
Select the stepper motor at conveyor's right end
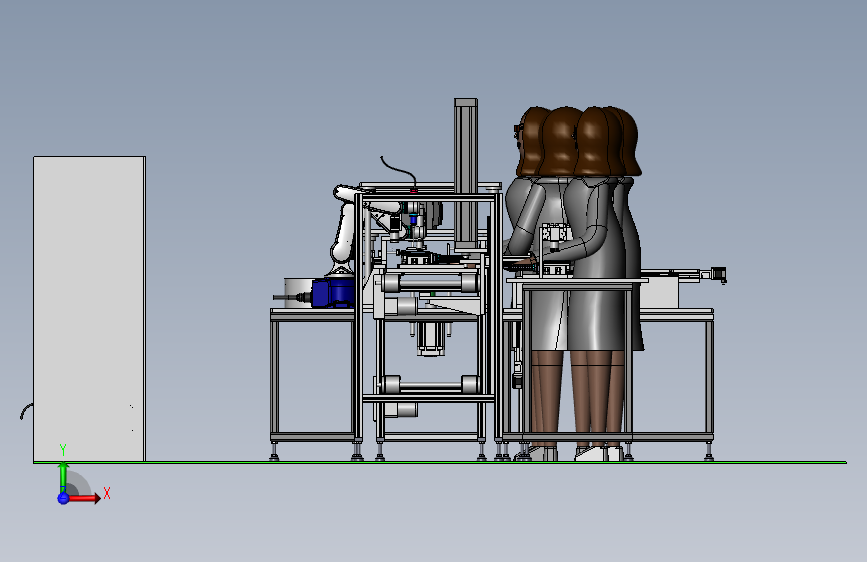click(x=718, y=274)
